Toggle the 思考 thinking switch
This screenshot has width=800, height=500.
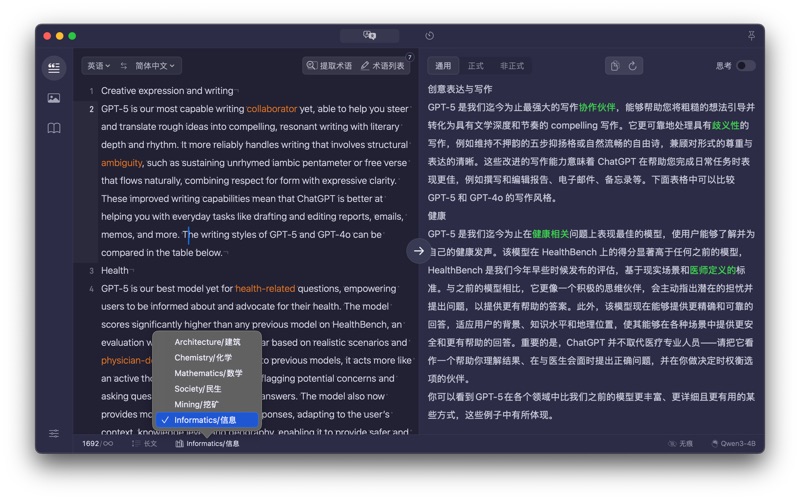click(745, 66)
